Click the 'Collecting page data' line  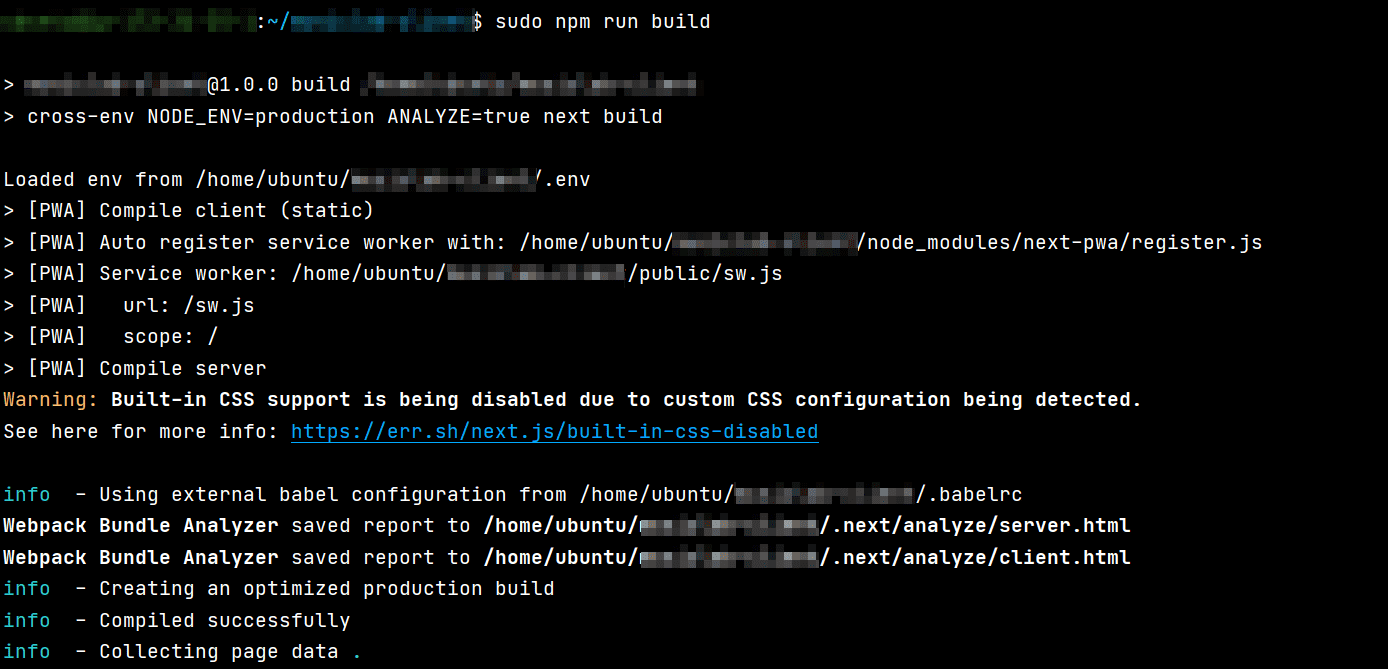click(218, 652)
